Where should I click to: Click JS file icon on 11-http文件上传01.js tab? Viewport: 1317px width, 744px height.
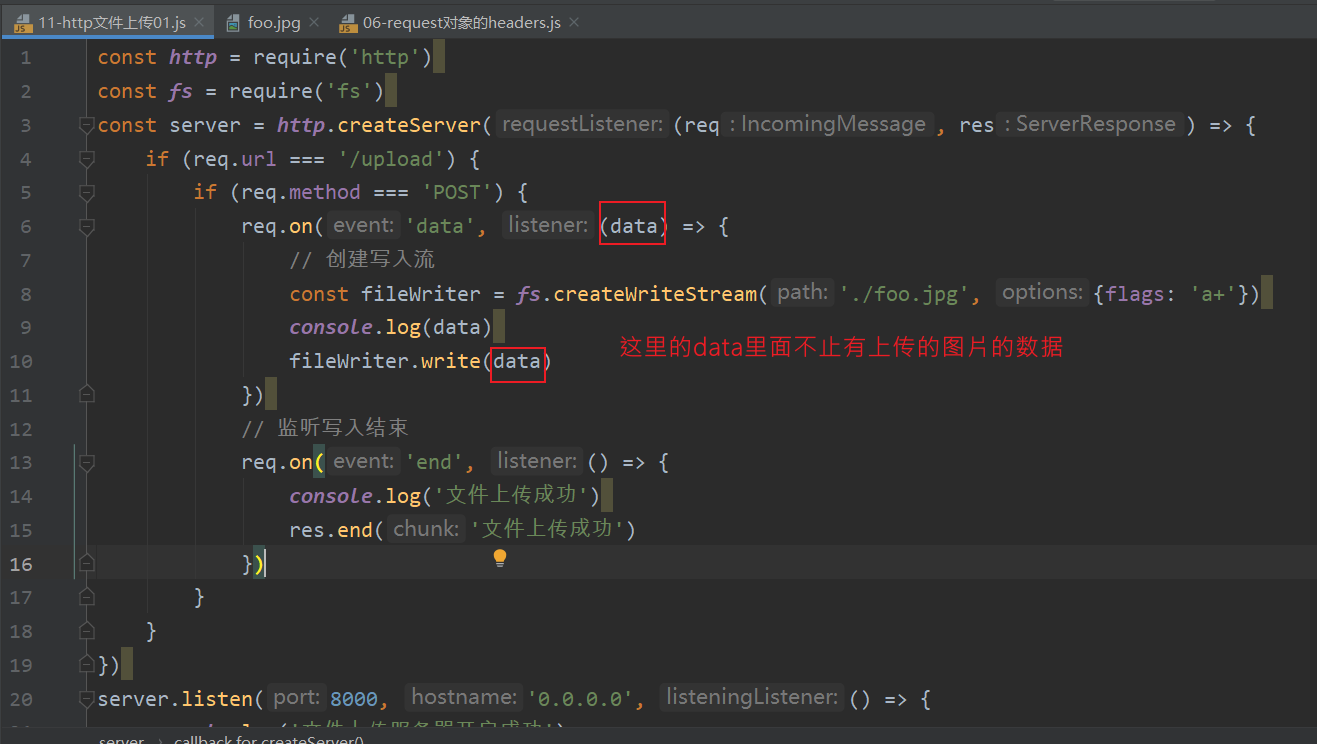(x=22, y=22)
